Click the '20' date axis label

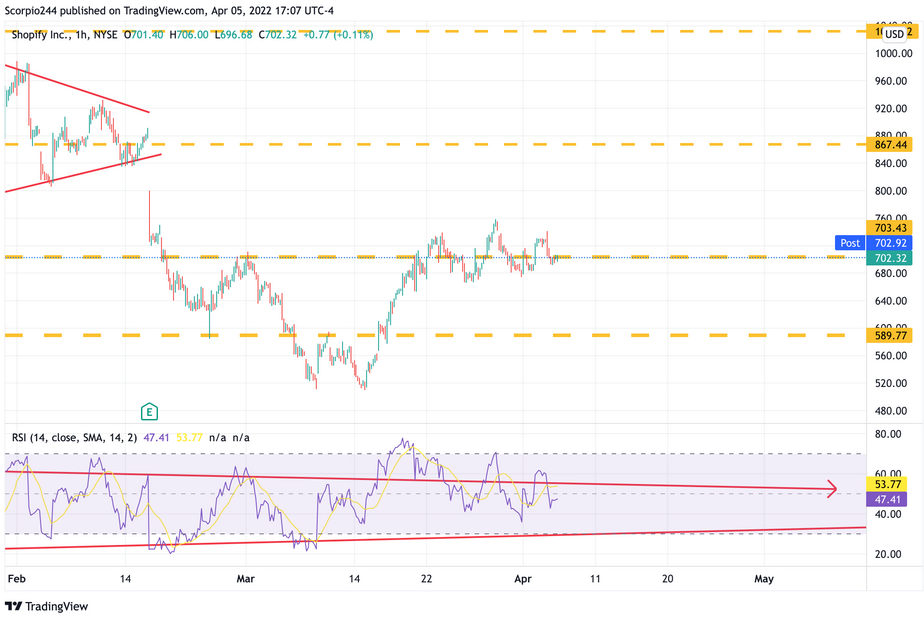667,579
